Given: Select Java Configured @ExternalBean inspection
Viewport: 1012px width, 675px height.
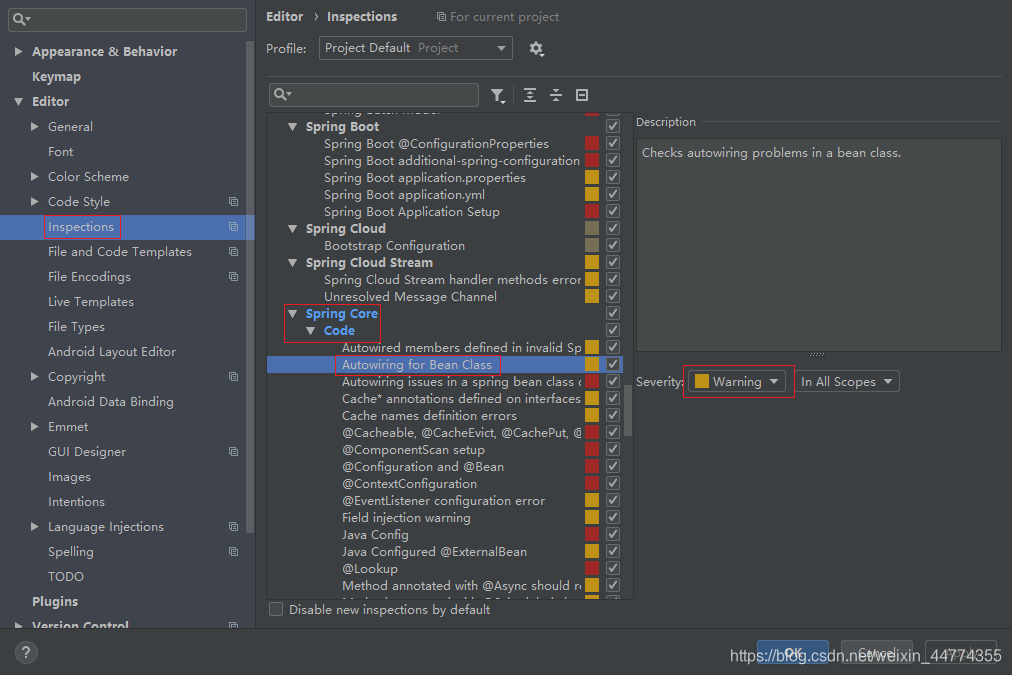Looking at the screenshot, I should pos(434,552).
